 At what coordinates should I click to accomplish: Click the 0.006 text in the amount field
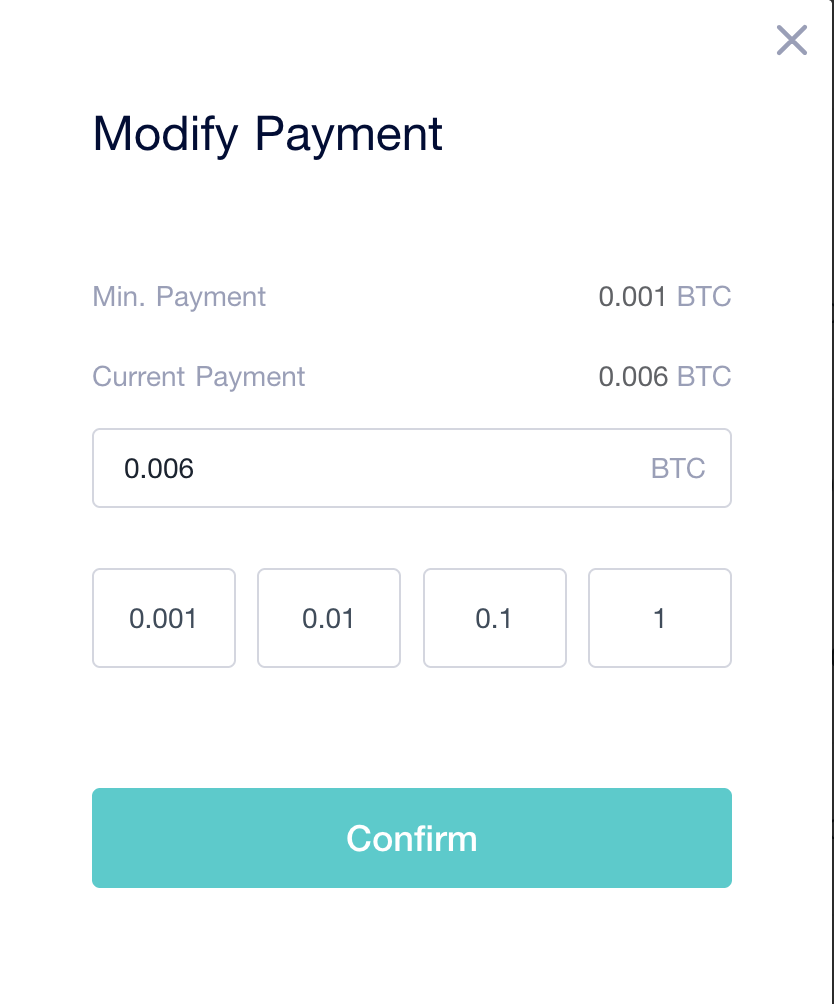click(159, 469)
